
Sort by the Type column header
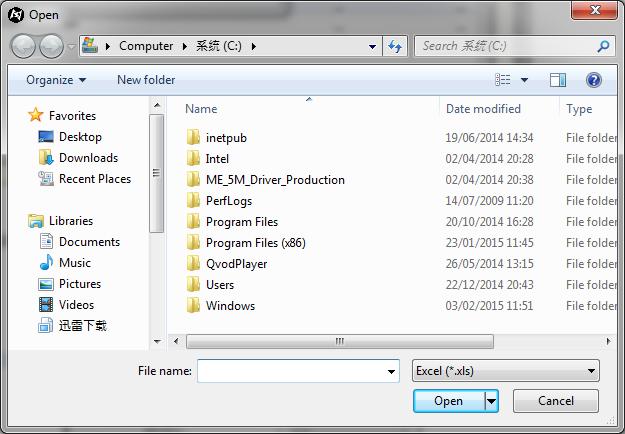tap(579, 109)
